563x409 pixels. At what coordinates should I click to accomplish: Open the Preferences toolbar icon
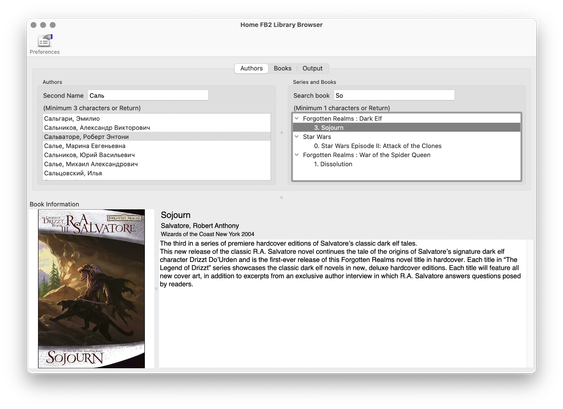[x=45, y=45]
